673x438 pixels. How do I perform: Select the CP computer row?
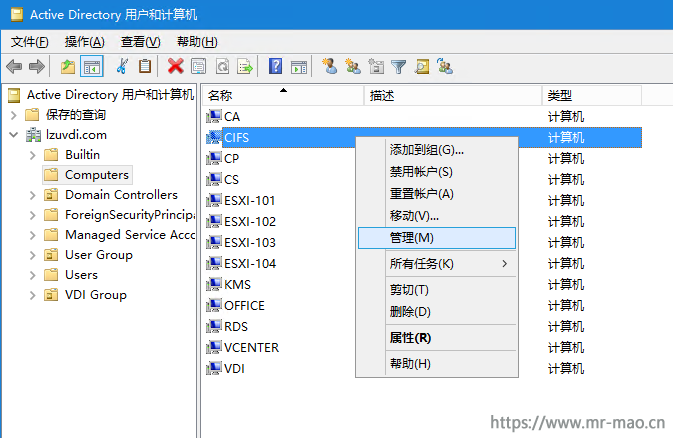[423, 158]
